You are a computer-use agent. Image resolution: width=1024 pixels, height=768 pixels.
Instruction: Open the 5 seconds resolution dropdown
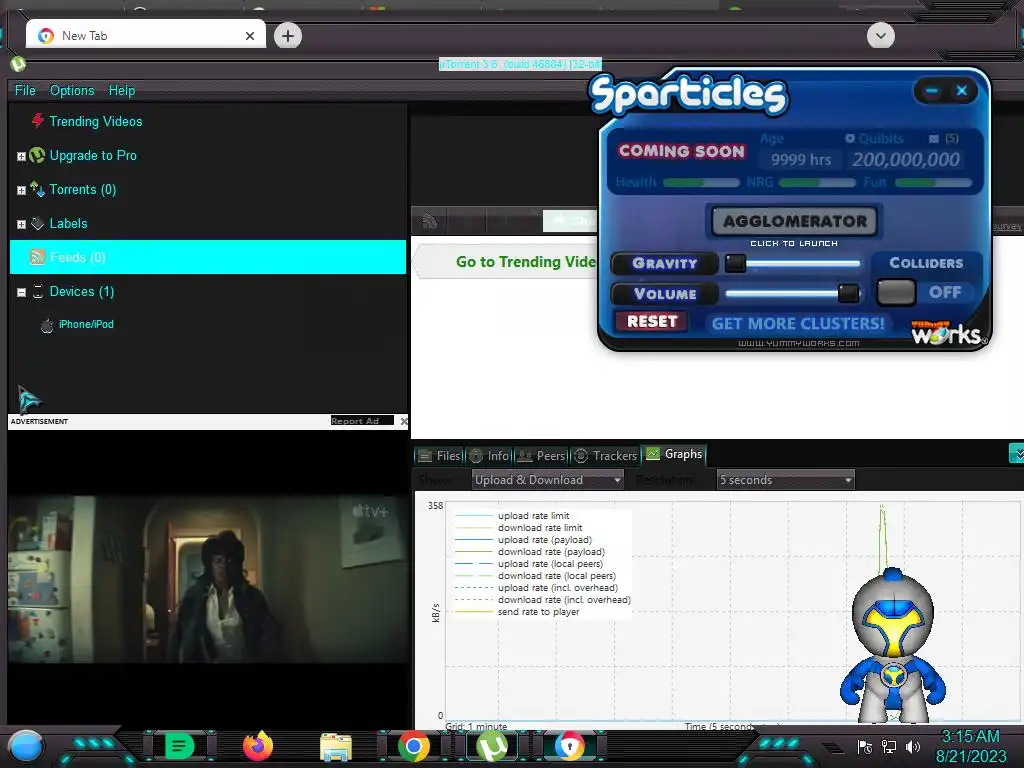click(x=786, y=480)
